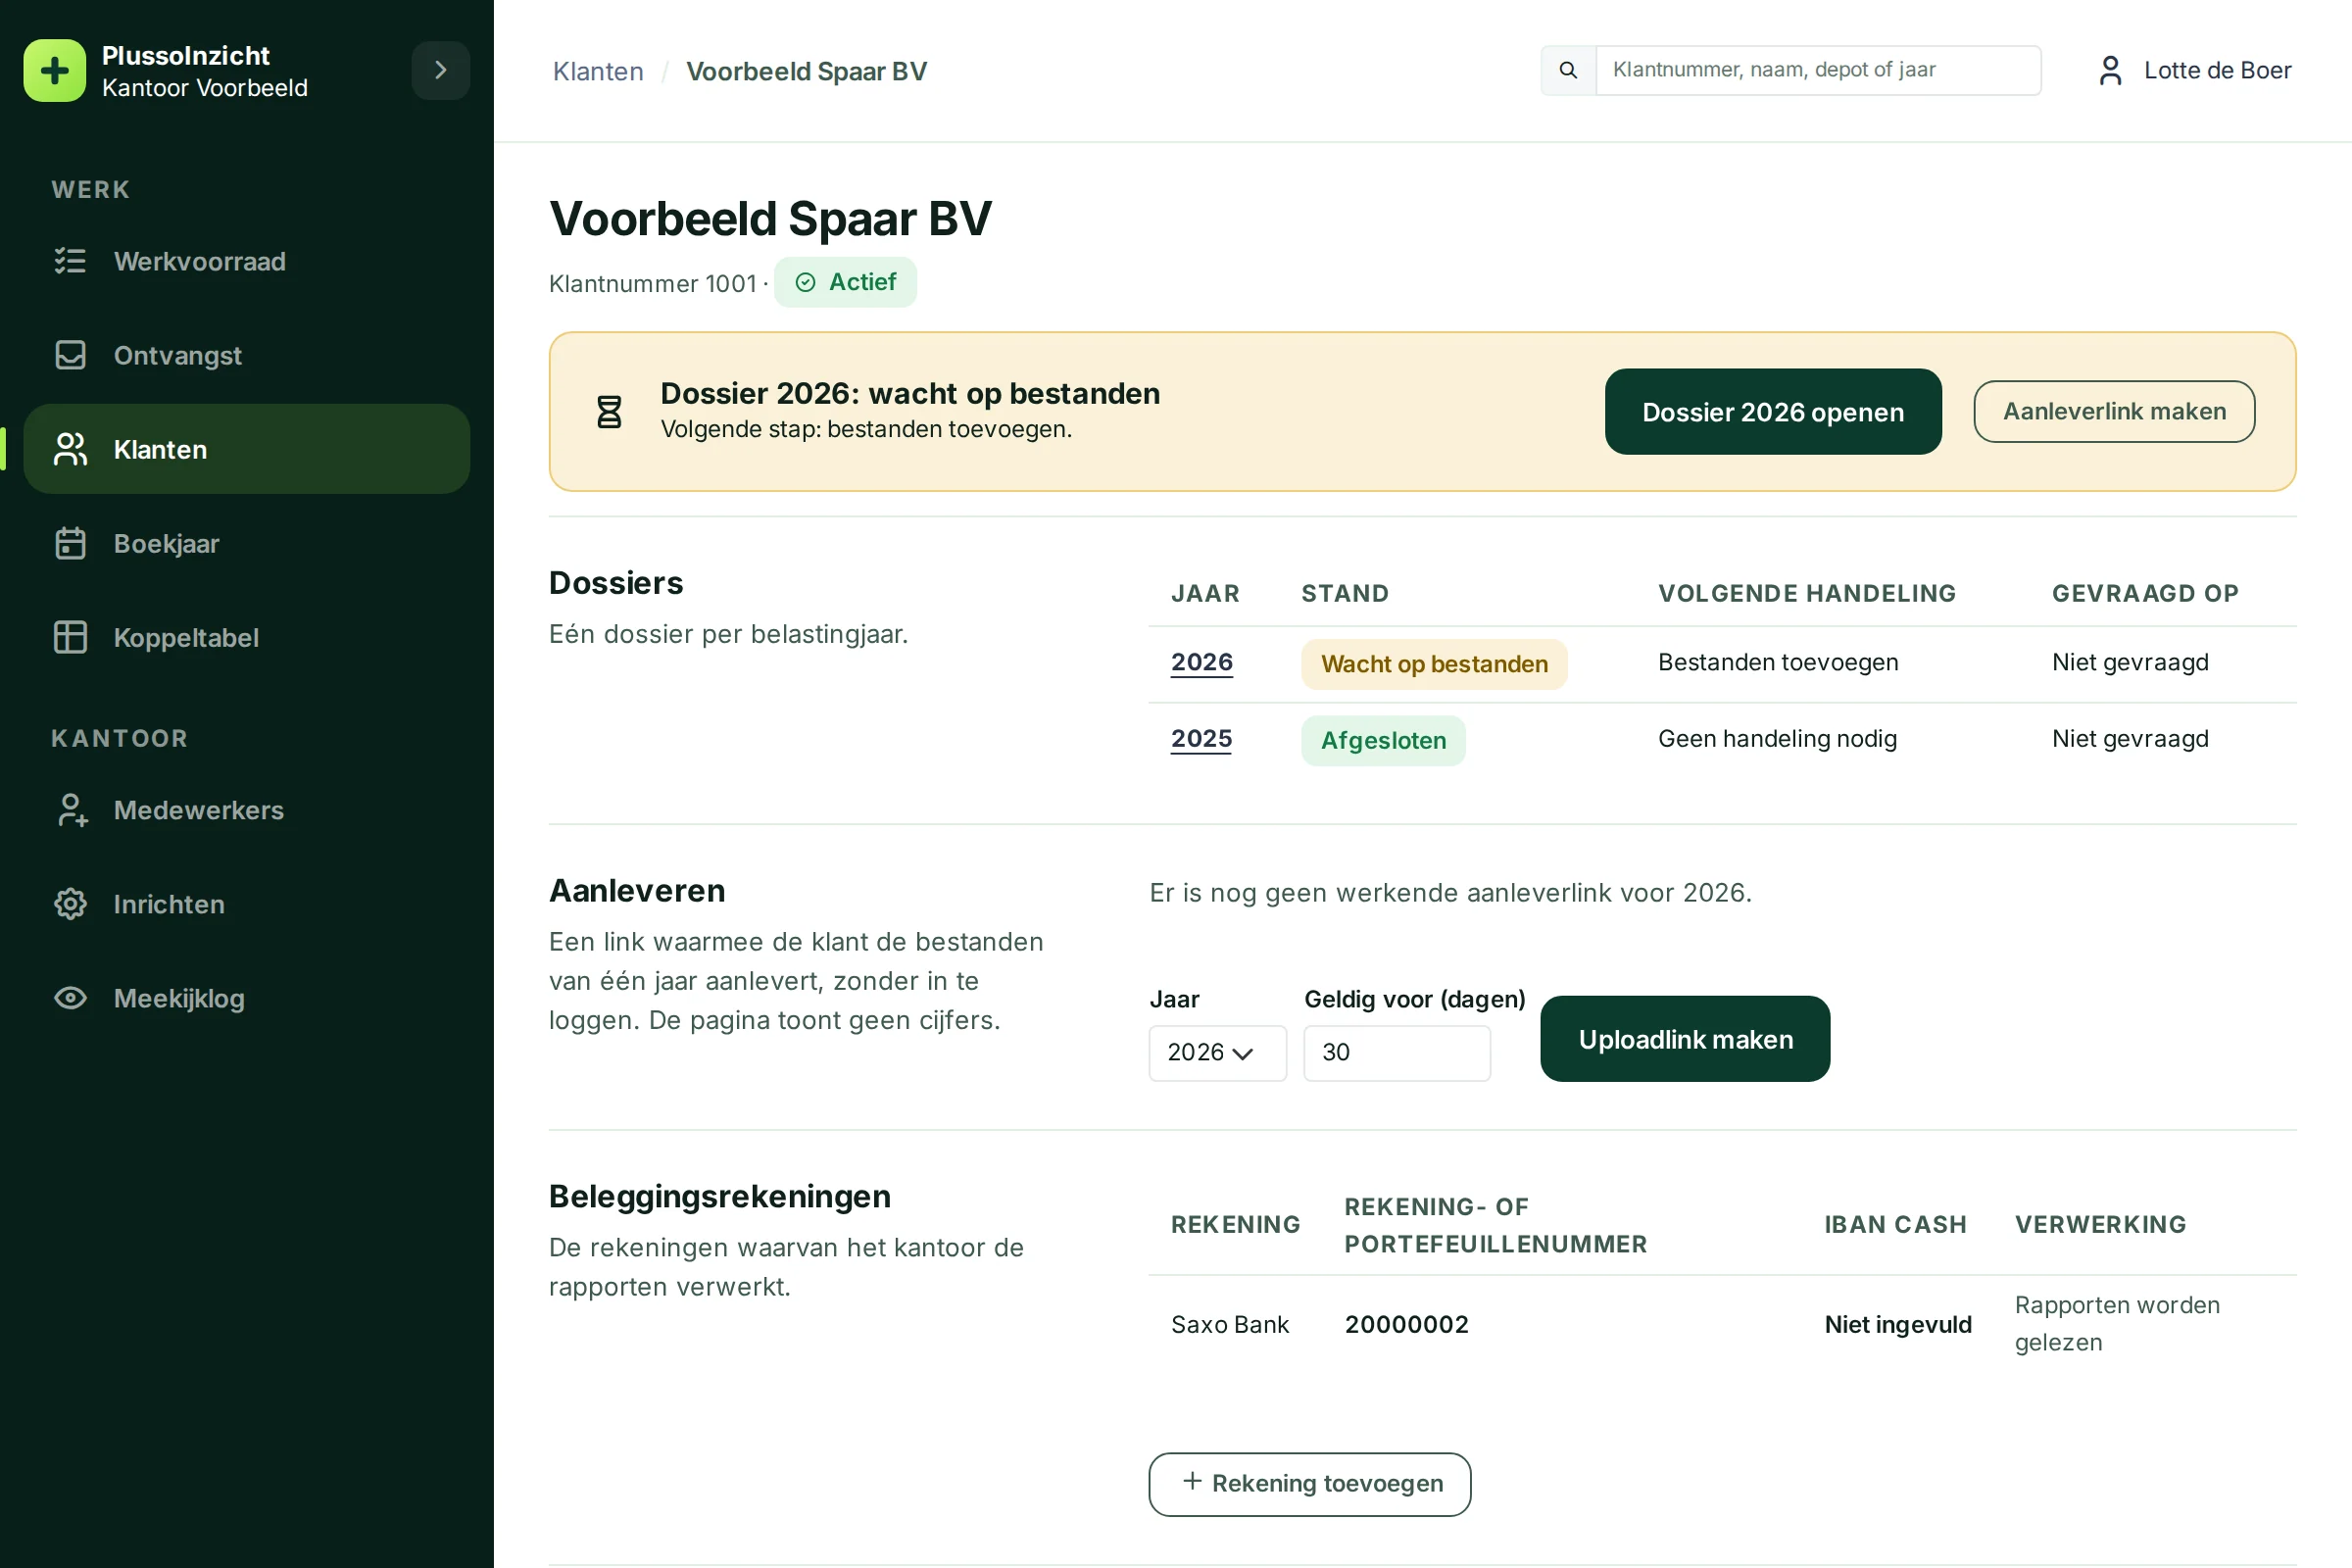The height and width of the screenshot is (1568, 2352).
Task: Click the Bestanden toevoegen cell
Action: 1778,662
